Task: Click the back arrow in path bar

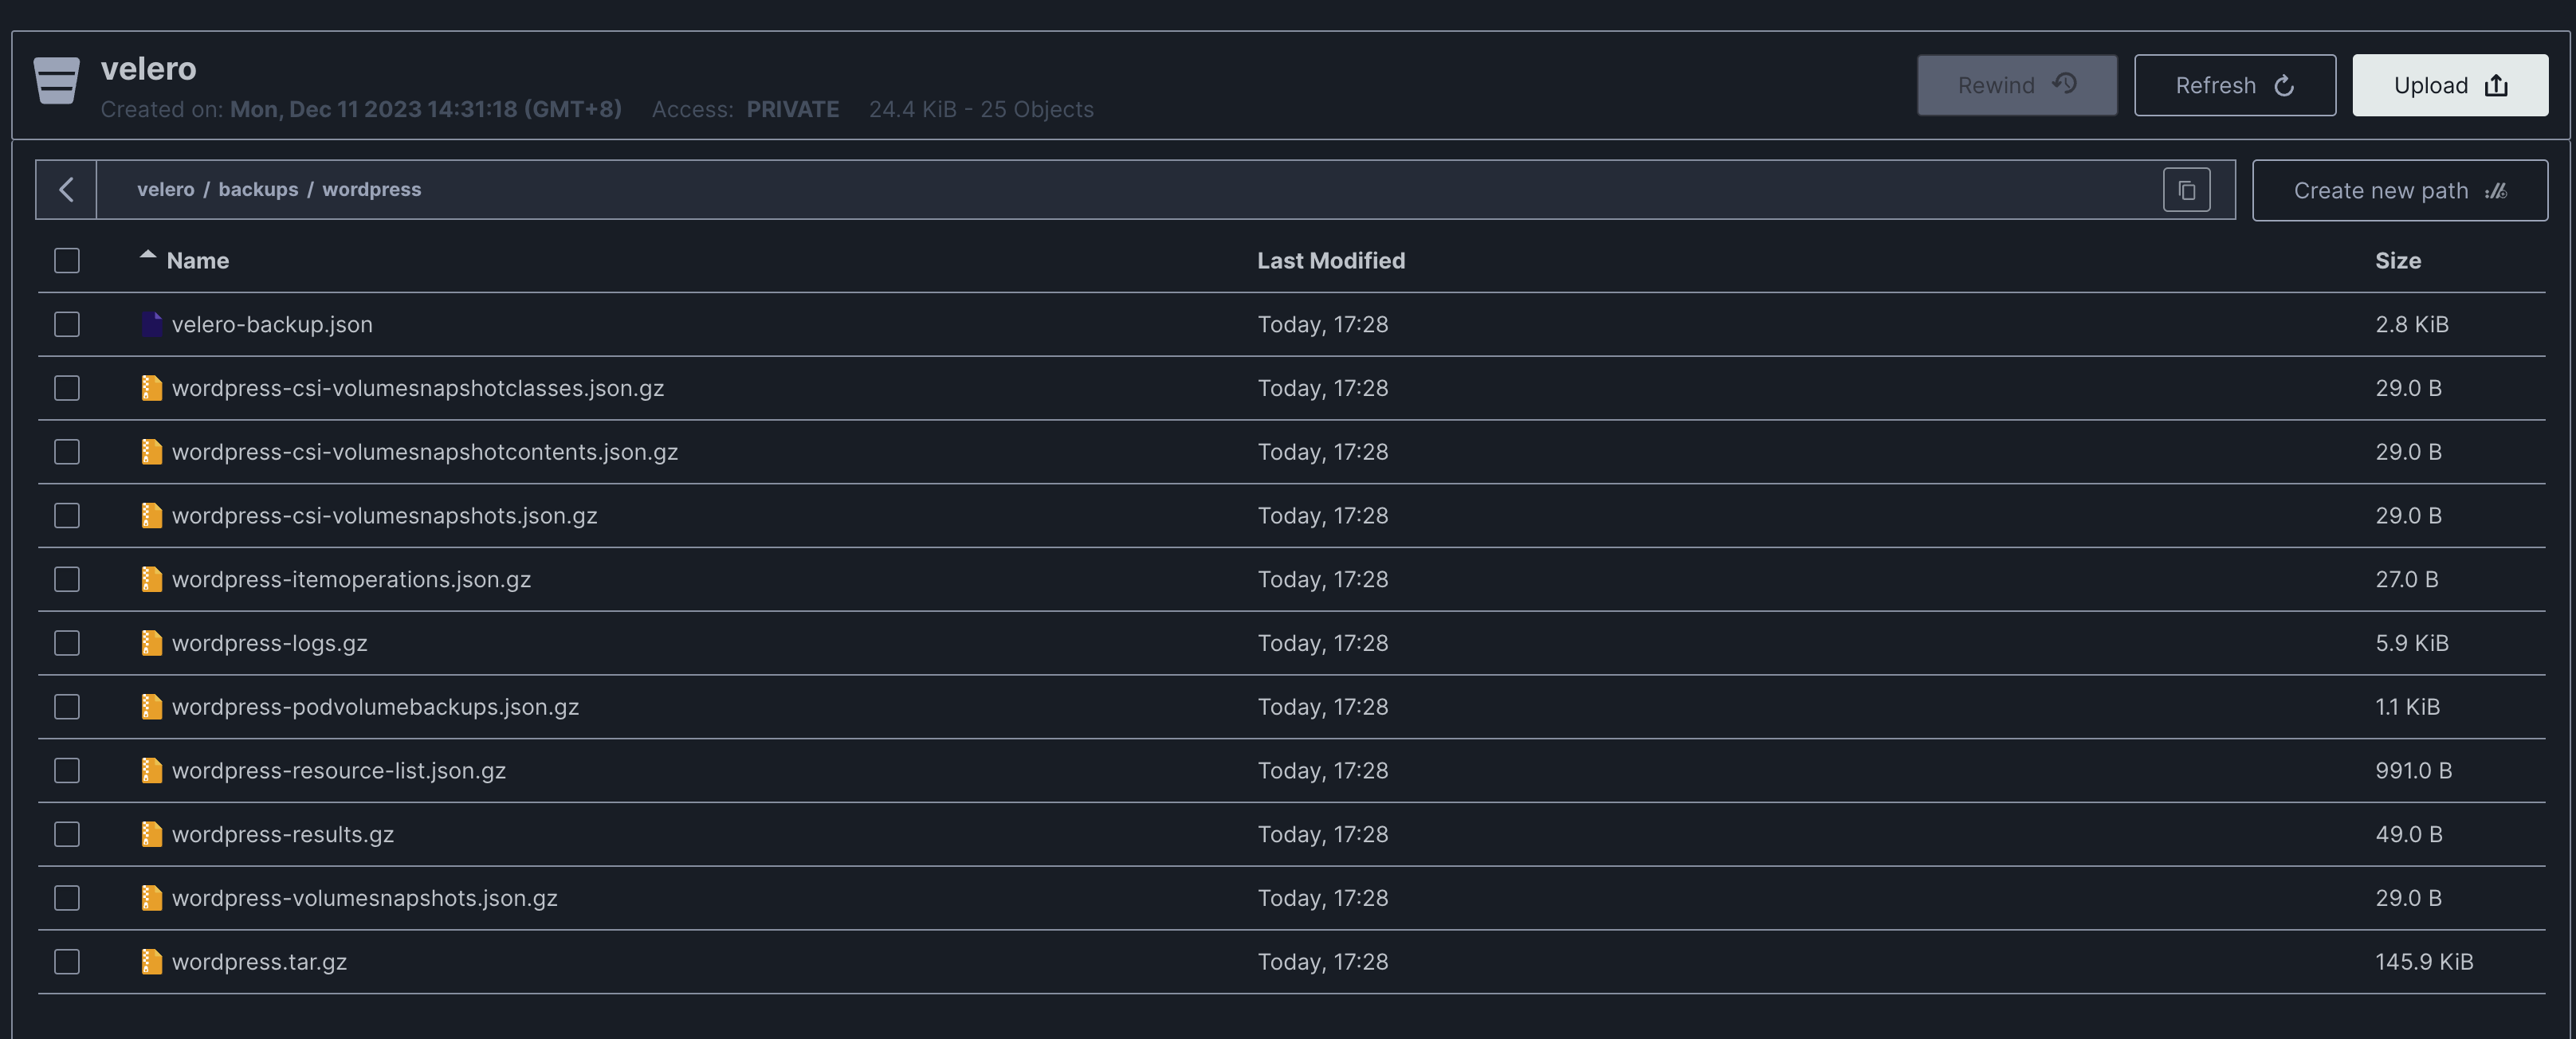Action: pyautogui.click(x=66, y=190)
